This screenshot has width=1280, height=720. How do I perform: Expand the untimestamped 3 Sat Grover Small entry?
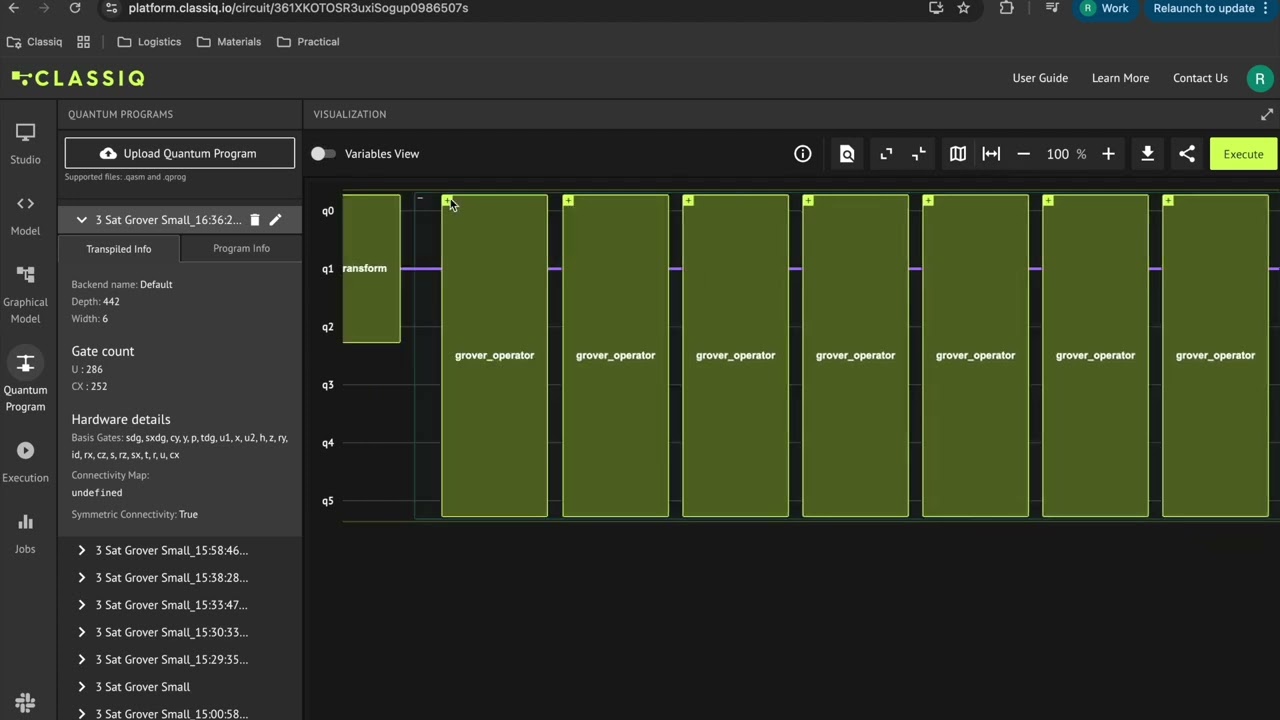point(82,687)
